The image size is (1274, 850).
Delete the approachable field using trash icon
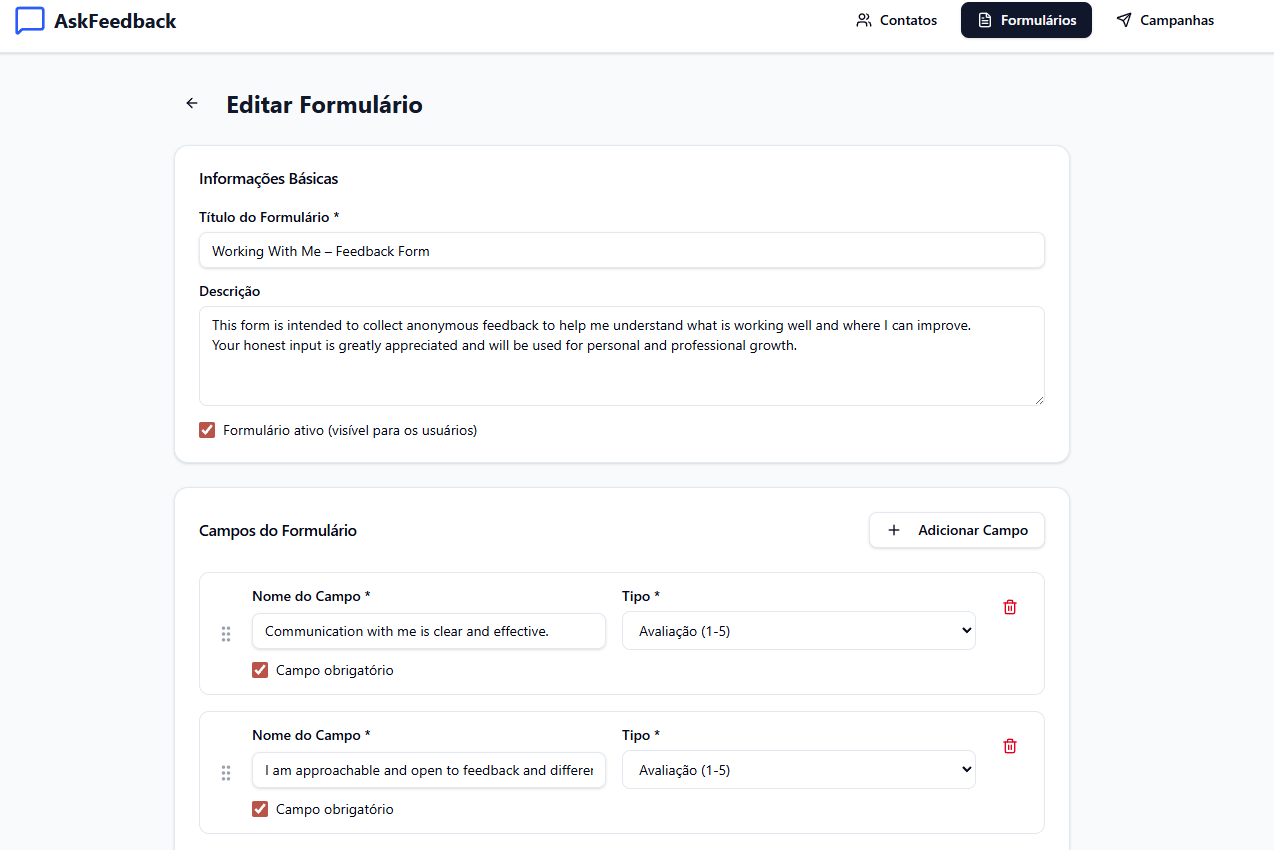click(1010, 746)
